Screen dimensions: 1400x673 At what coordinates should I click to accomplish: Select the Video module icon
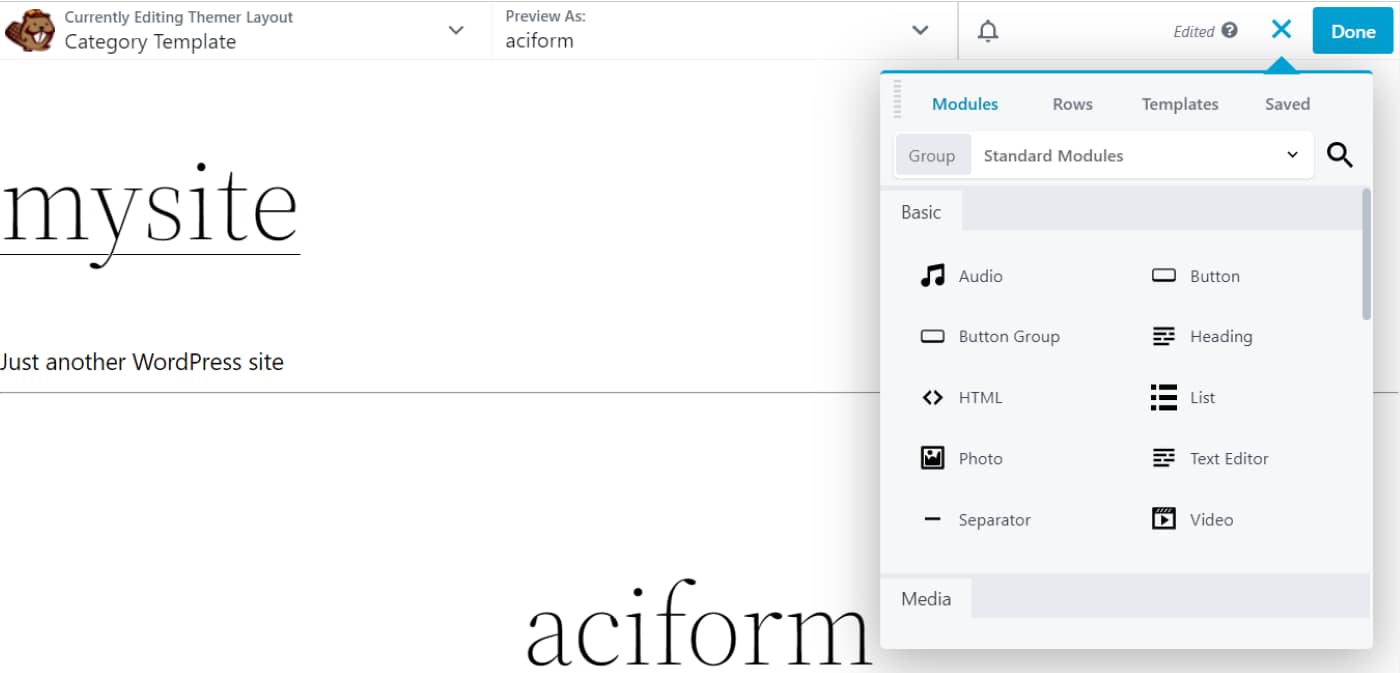coord(1164,519)
